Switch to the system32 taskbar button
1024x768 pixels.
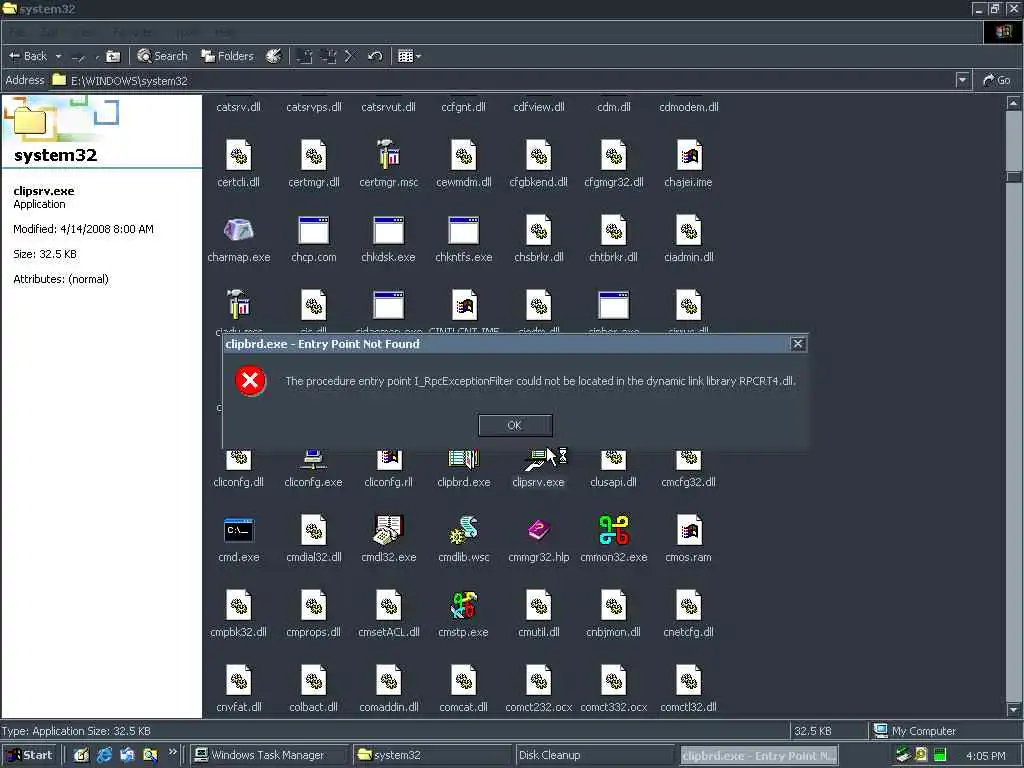[x=432, y=755]
